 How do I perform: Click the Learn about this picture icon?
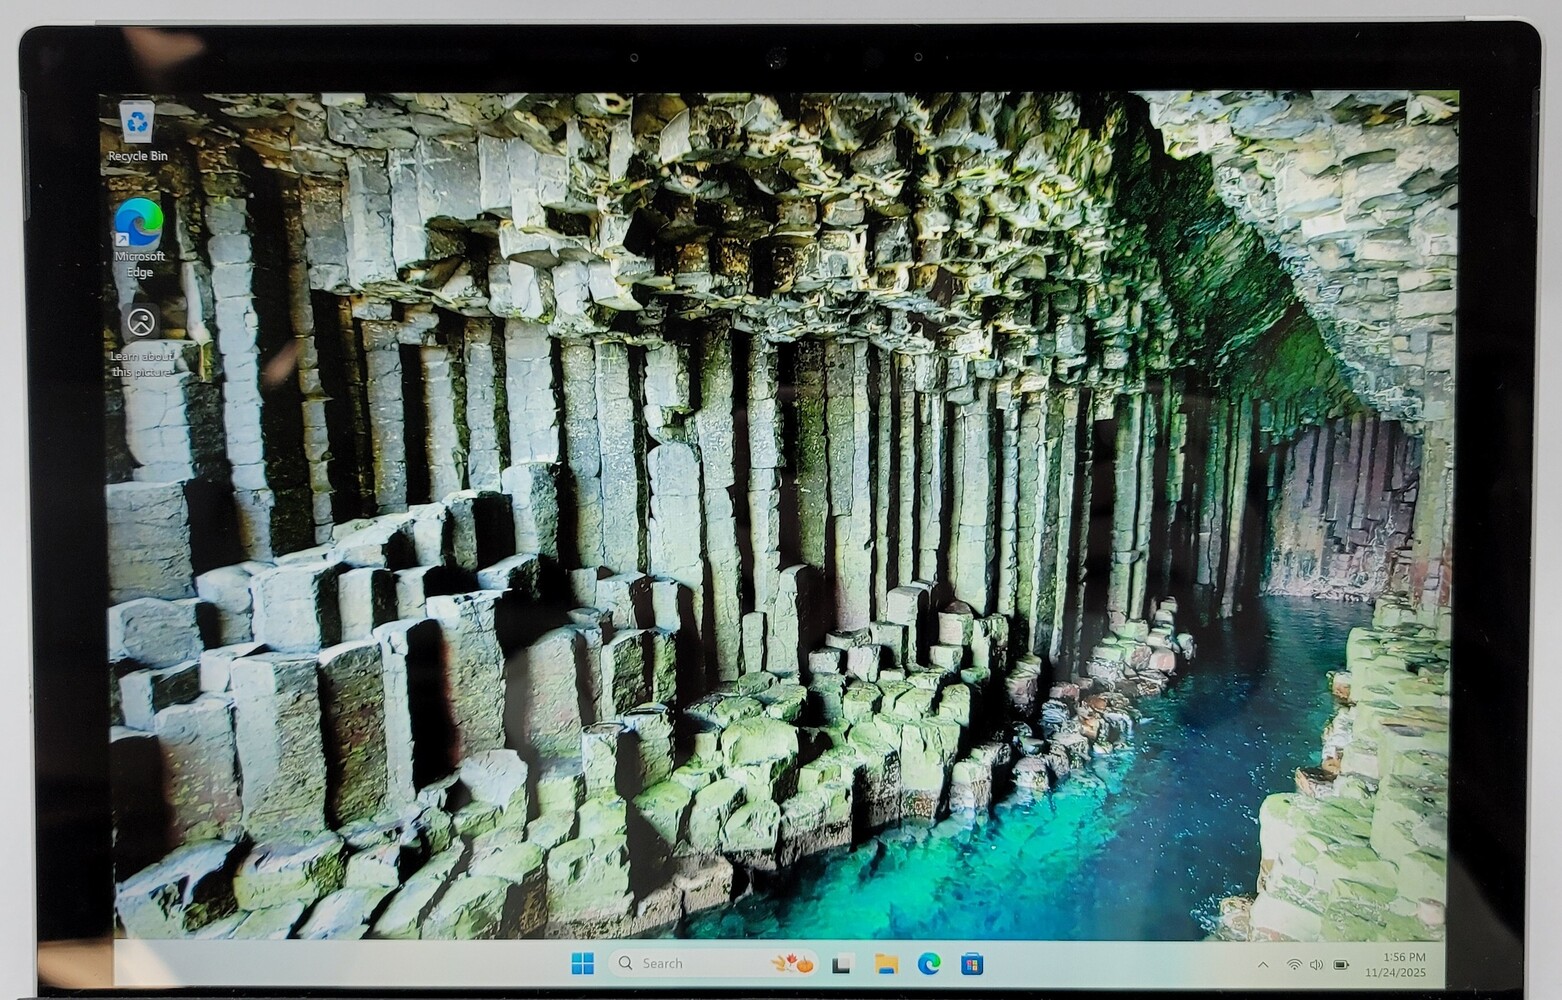(142, 322)
